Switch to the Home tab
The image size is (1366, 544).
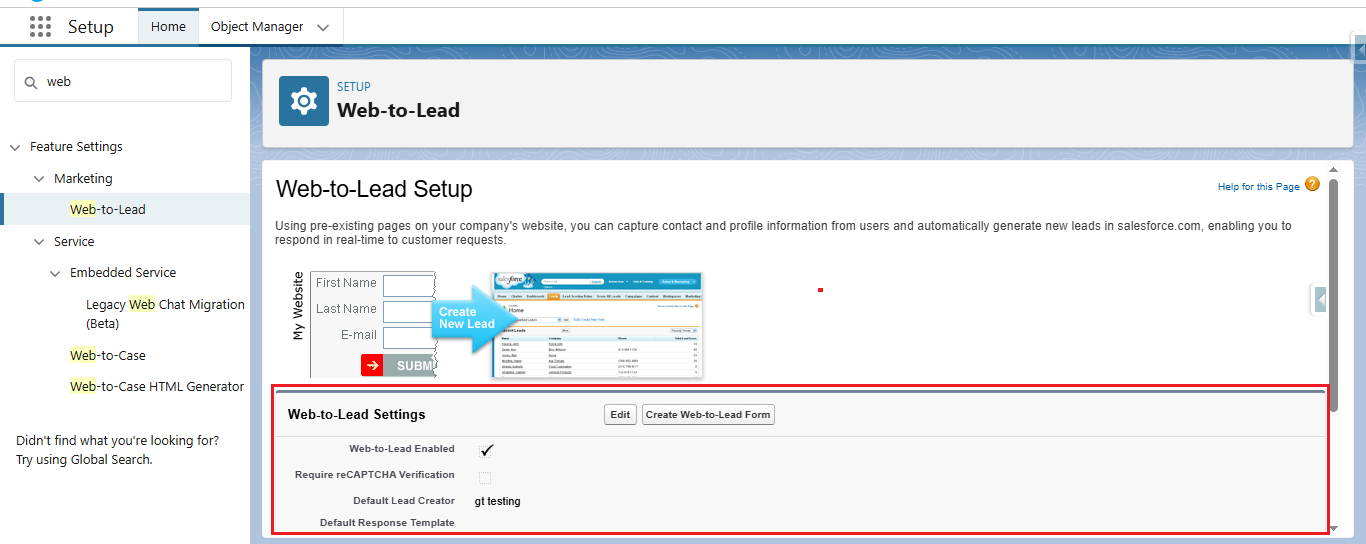coord(168,27)
